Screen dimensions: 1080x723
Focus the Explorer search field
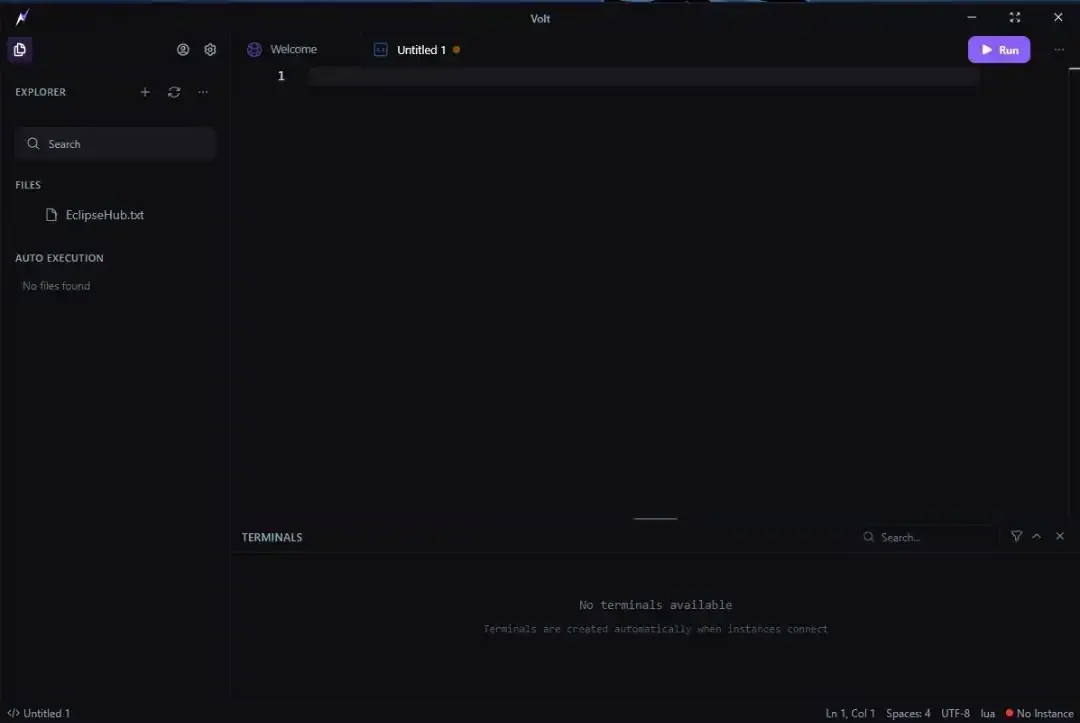[114, 144]
